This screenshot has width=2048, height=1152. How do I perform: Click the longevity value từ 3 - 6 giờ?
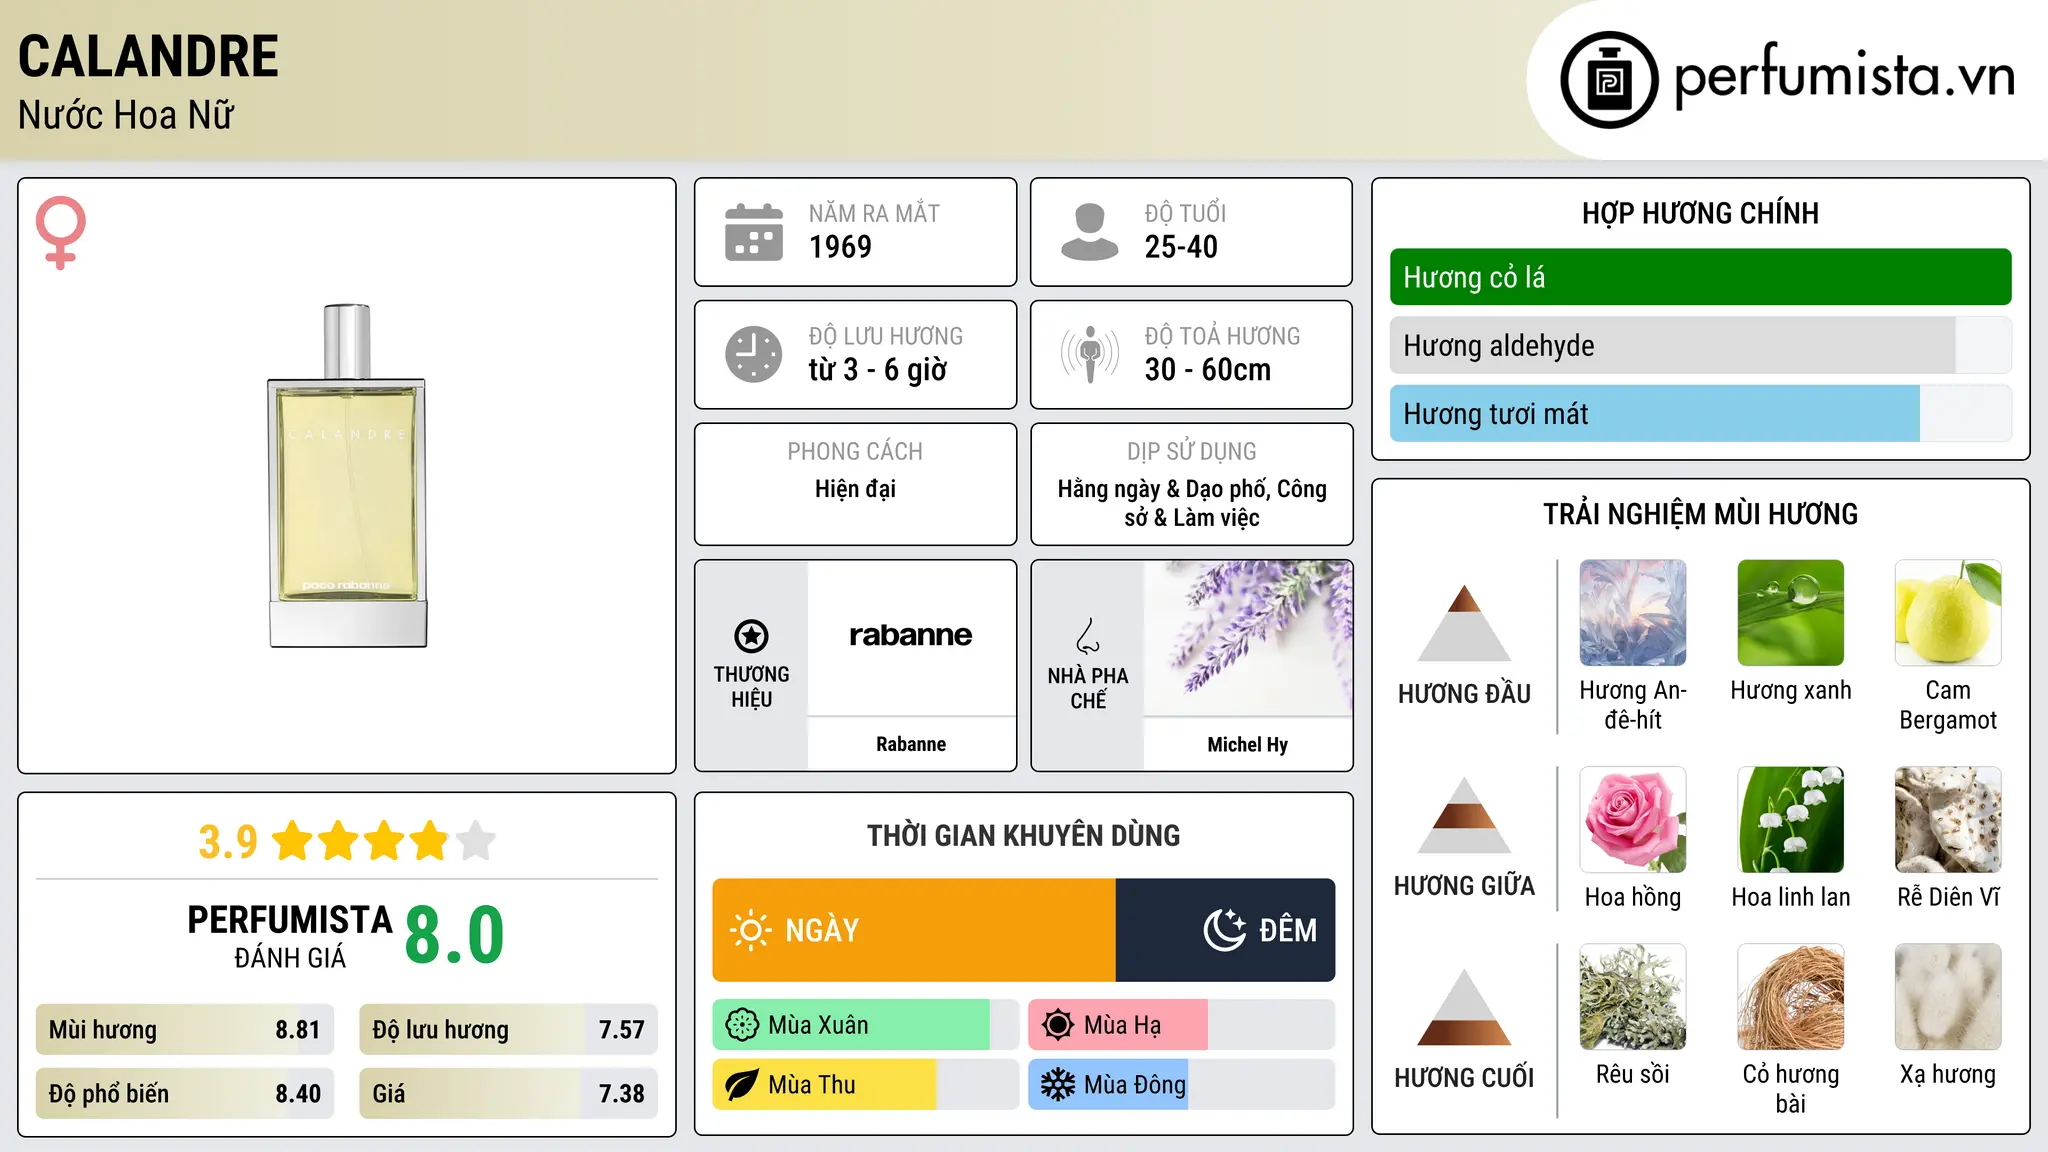tap(878, 370)
